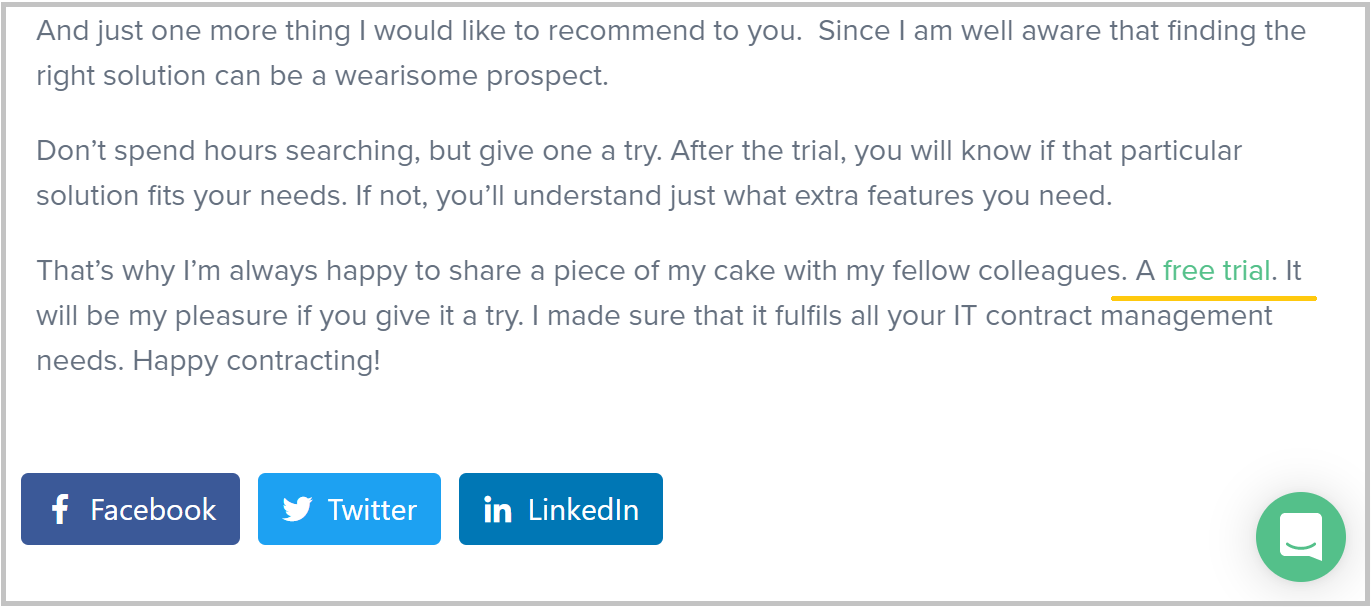Share the article on LinkedIn
Screen dimensions: 1371x607
[560, 509]
